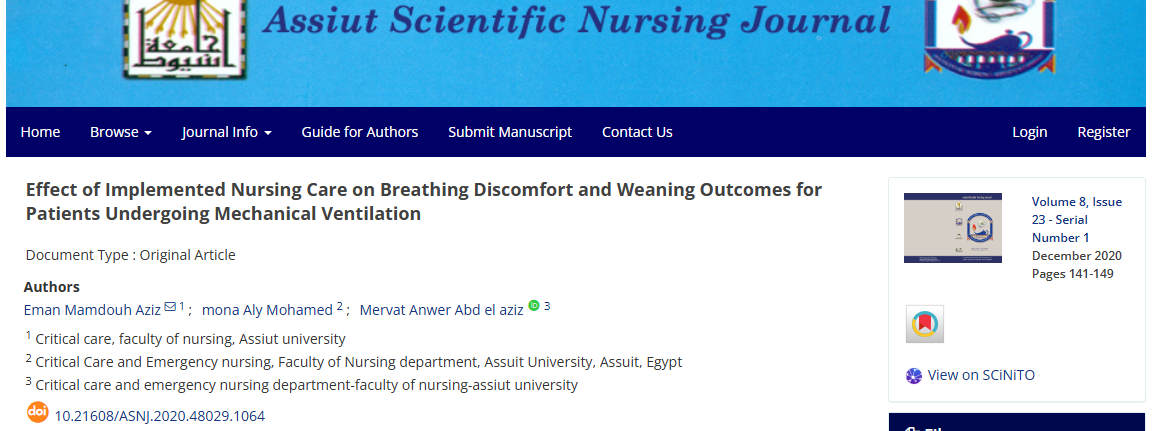Open the green ORCID icon beside Mervat Anwer
This screenshot has height=431, width=1154.
click(534, 305)
